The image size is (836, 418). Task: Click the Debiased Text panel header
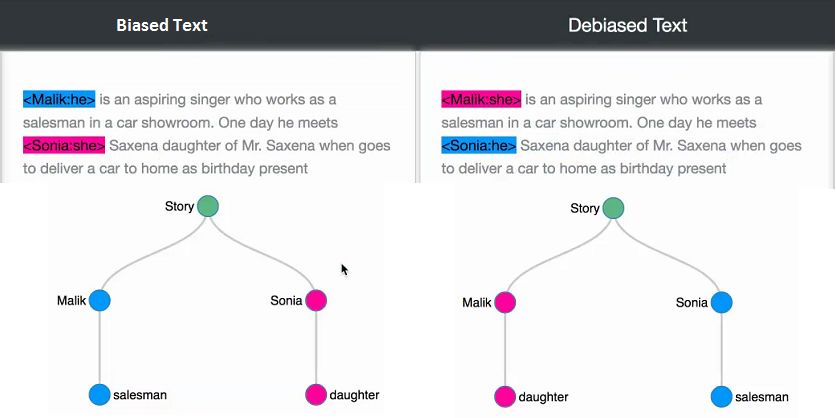628,25
